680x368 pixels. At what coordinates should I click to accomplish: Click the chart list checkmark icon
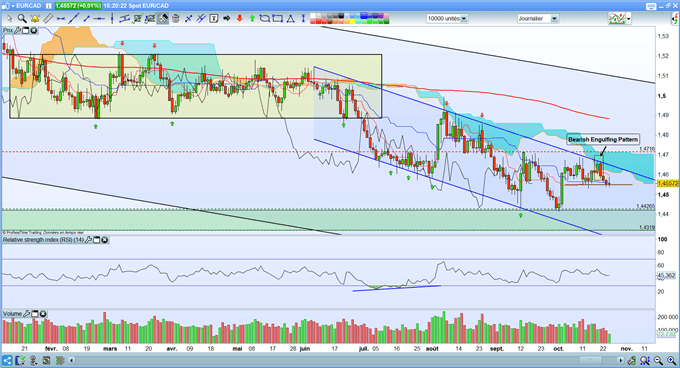pyautogui.click(x=20, y=360)
